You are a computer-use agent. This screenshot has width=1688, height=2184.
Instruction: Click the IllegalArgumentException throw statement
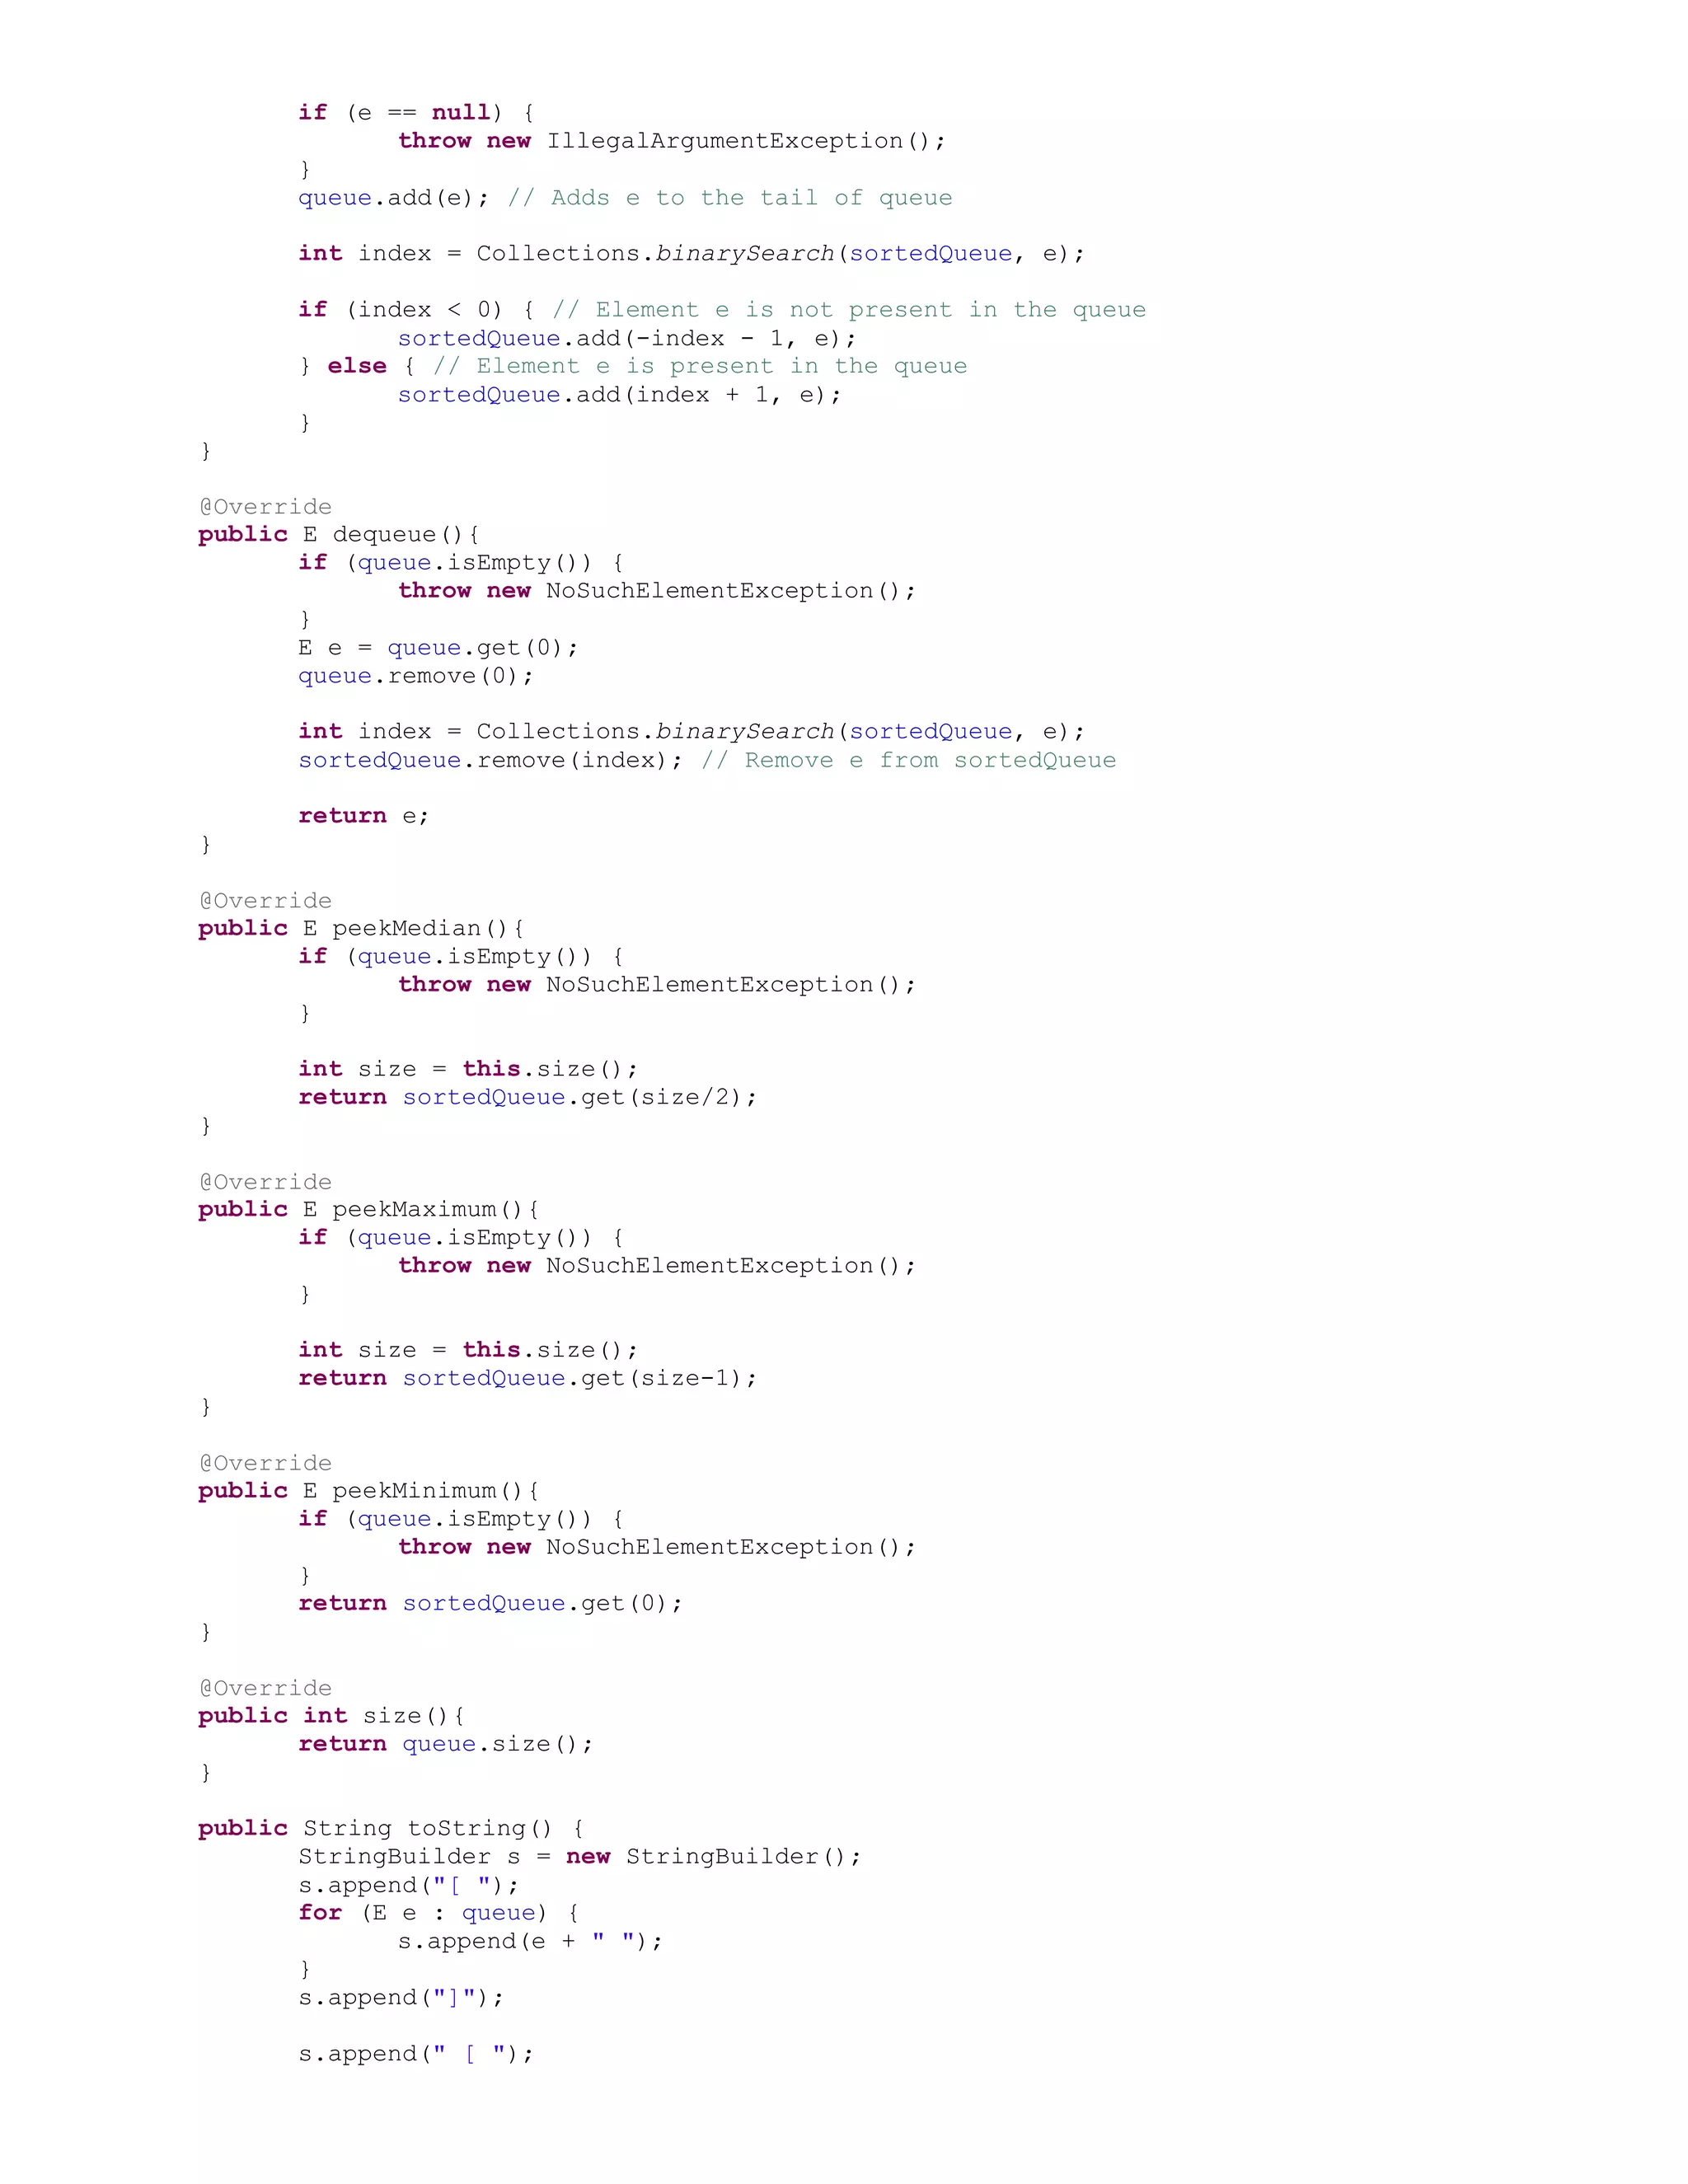(x=671, y=141)
